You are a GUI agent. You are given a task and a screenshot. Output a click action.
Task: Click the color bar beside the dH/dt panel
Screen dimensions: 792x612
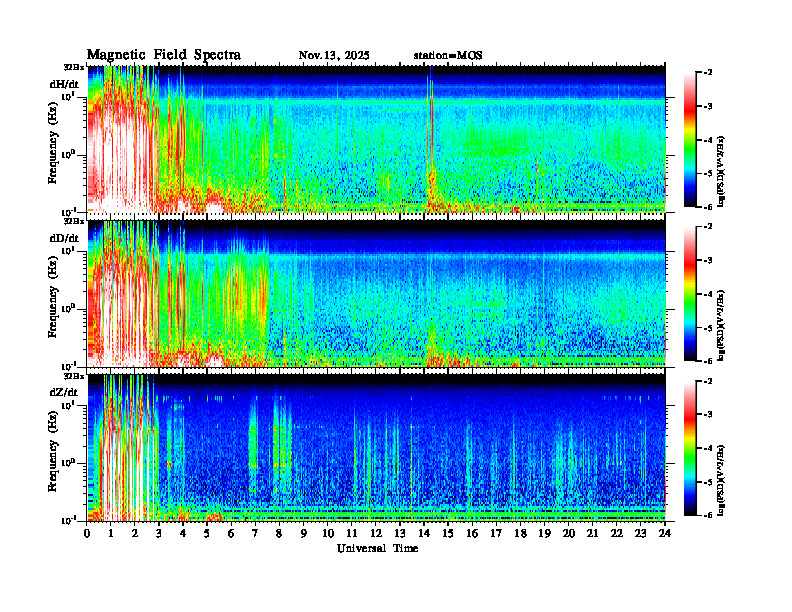[690, 140]
